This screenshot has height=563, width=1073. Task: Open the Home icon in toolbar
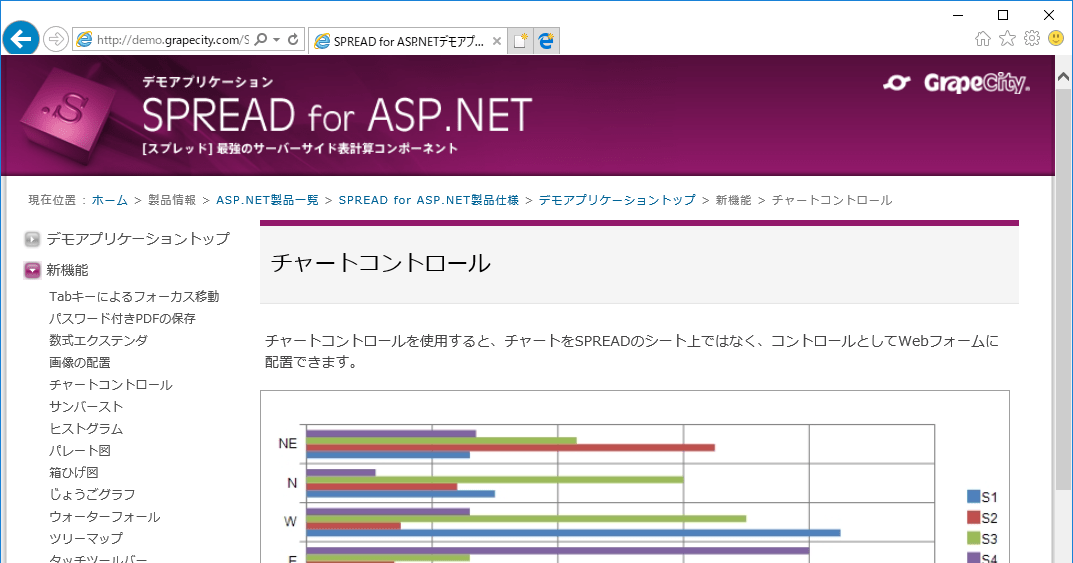tap(983, 39)
